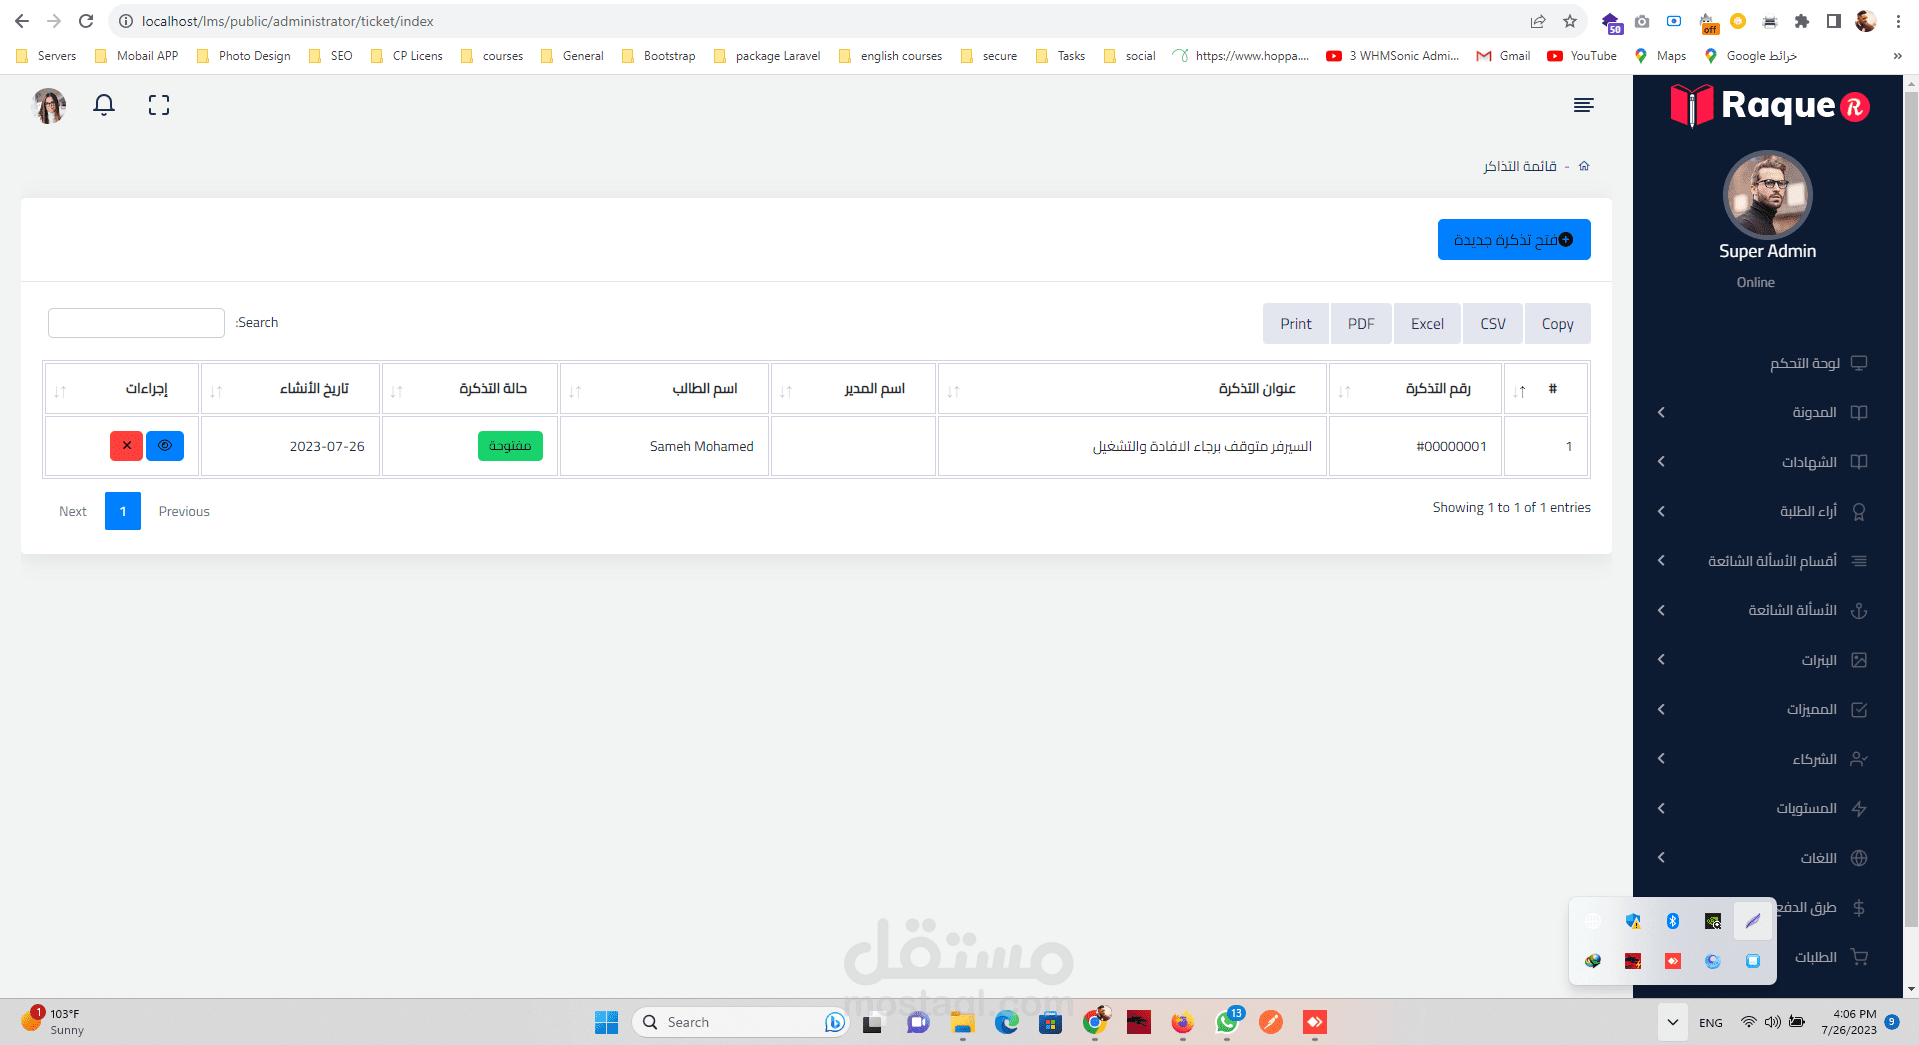Bookmark this page with the star icon
Screen dimensions: 1919x1045
tap(1570, 21)
